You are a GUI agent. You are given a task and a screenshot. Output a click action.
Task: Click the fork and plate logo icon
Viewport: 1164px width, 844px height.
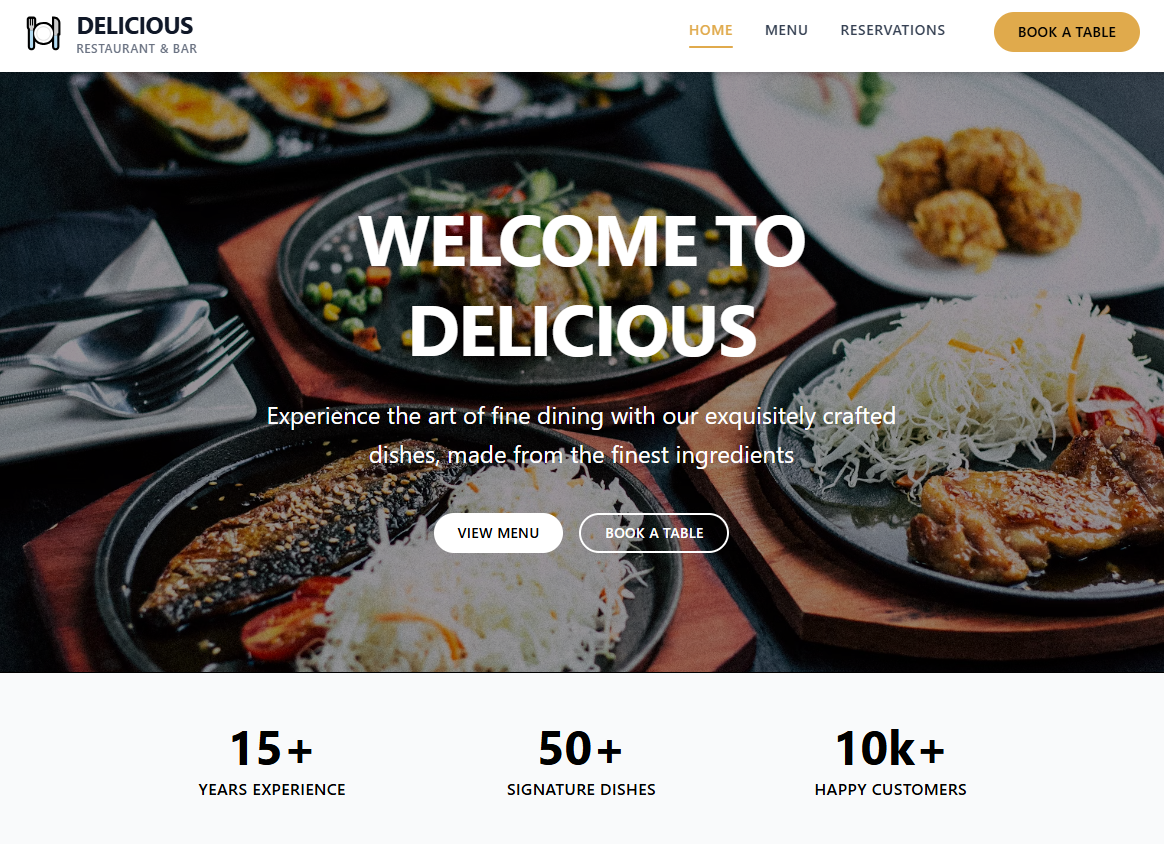[x=43, y=33]
